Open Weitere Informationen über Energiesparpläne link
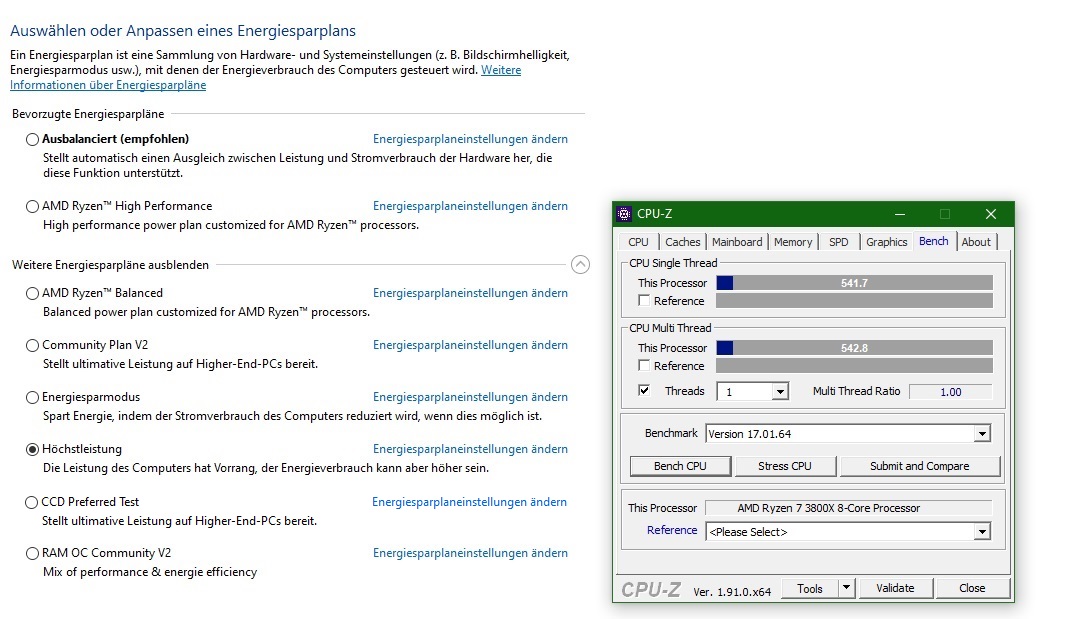Image resolution: width=1089 pixels, height=619 pixels. click(x=108, y=85)
